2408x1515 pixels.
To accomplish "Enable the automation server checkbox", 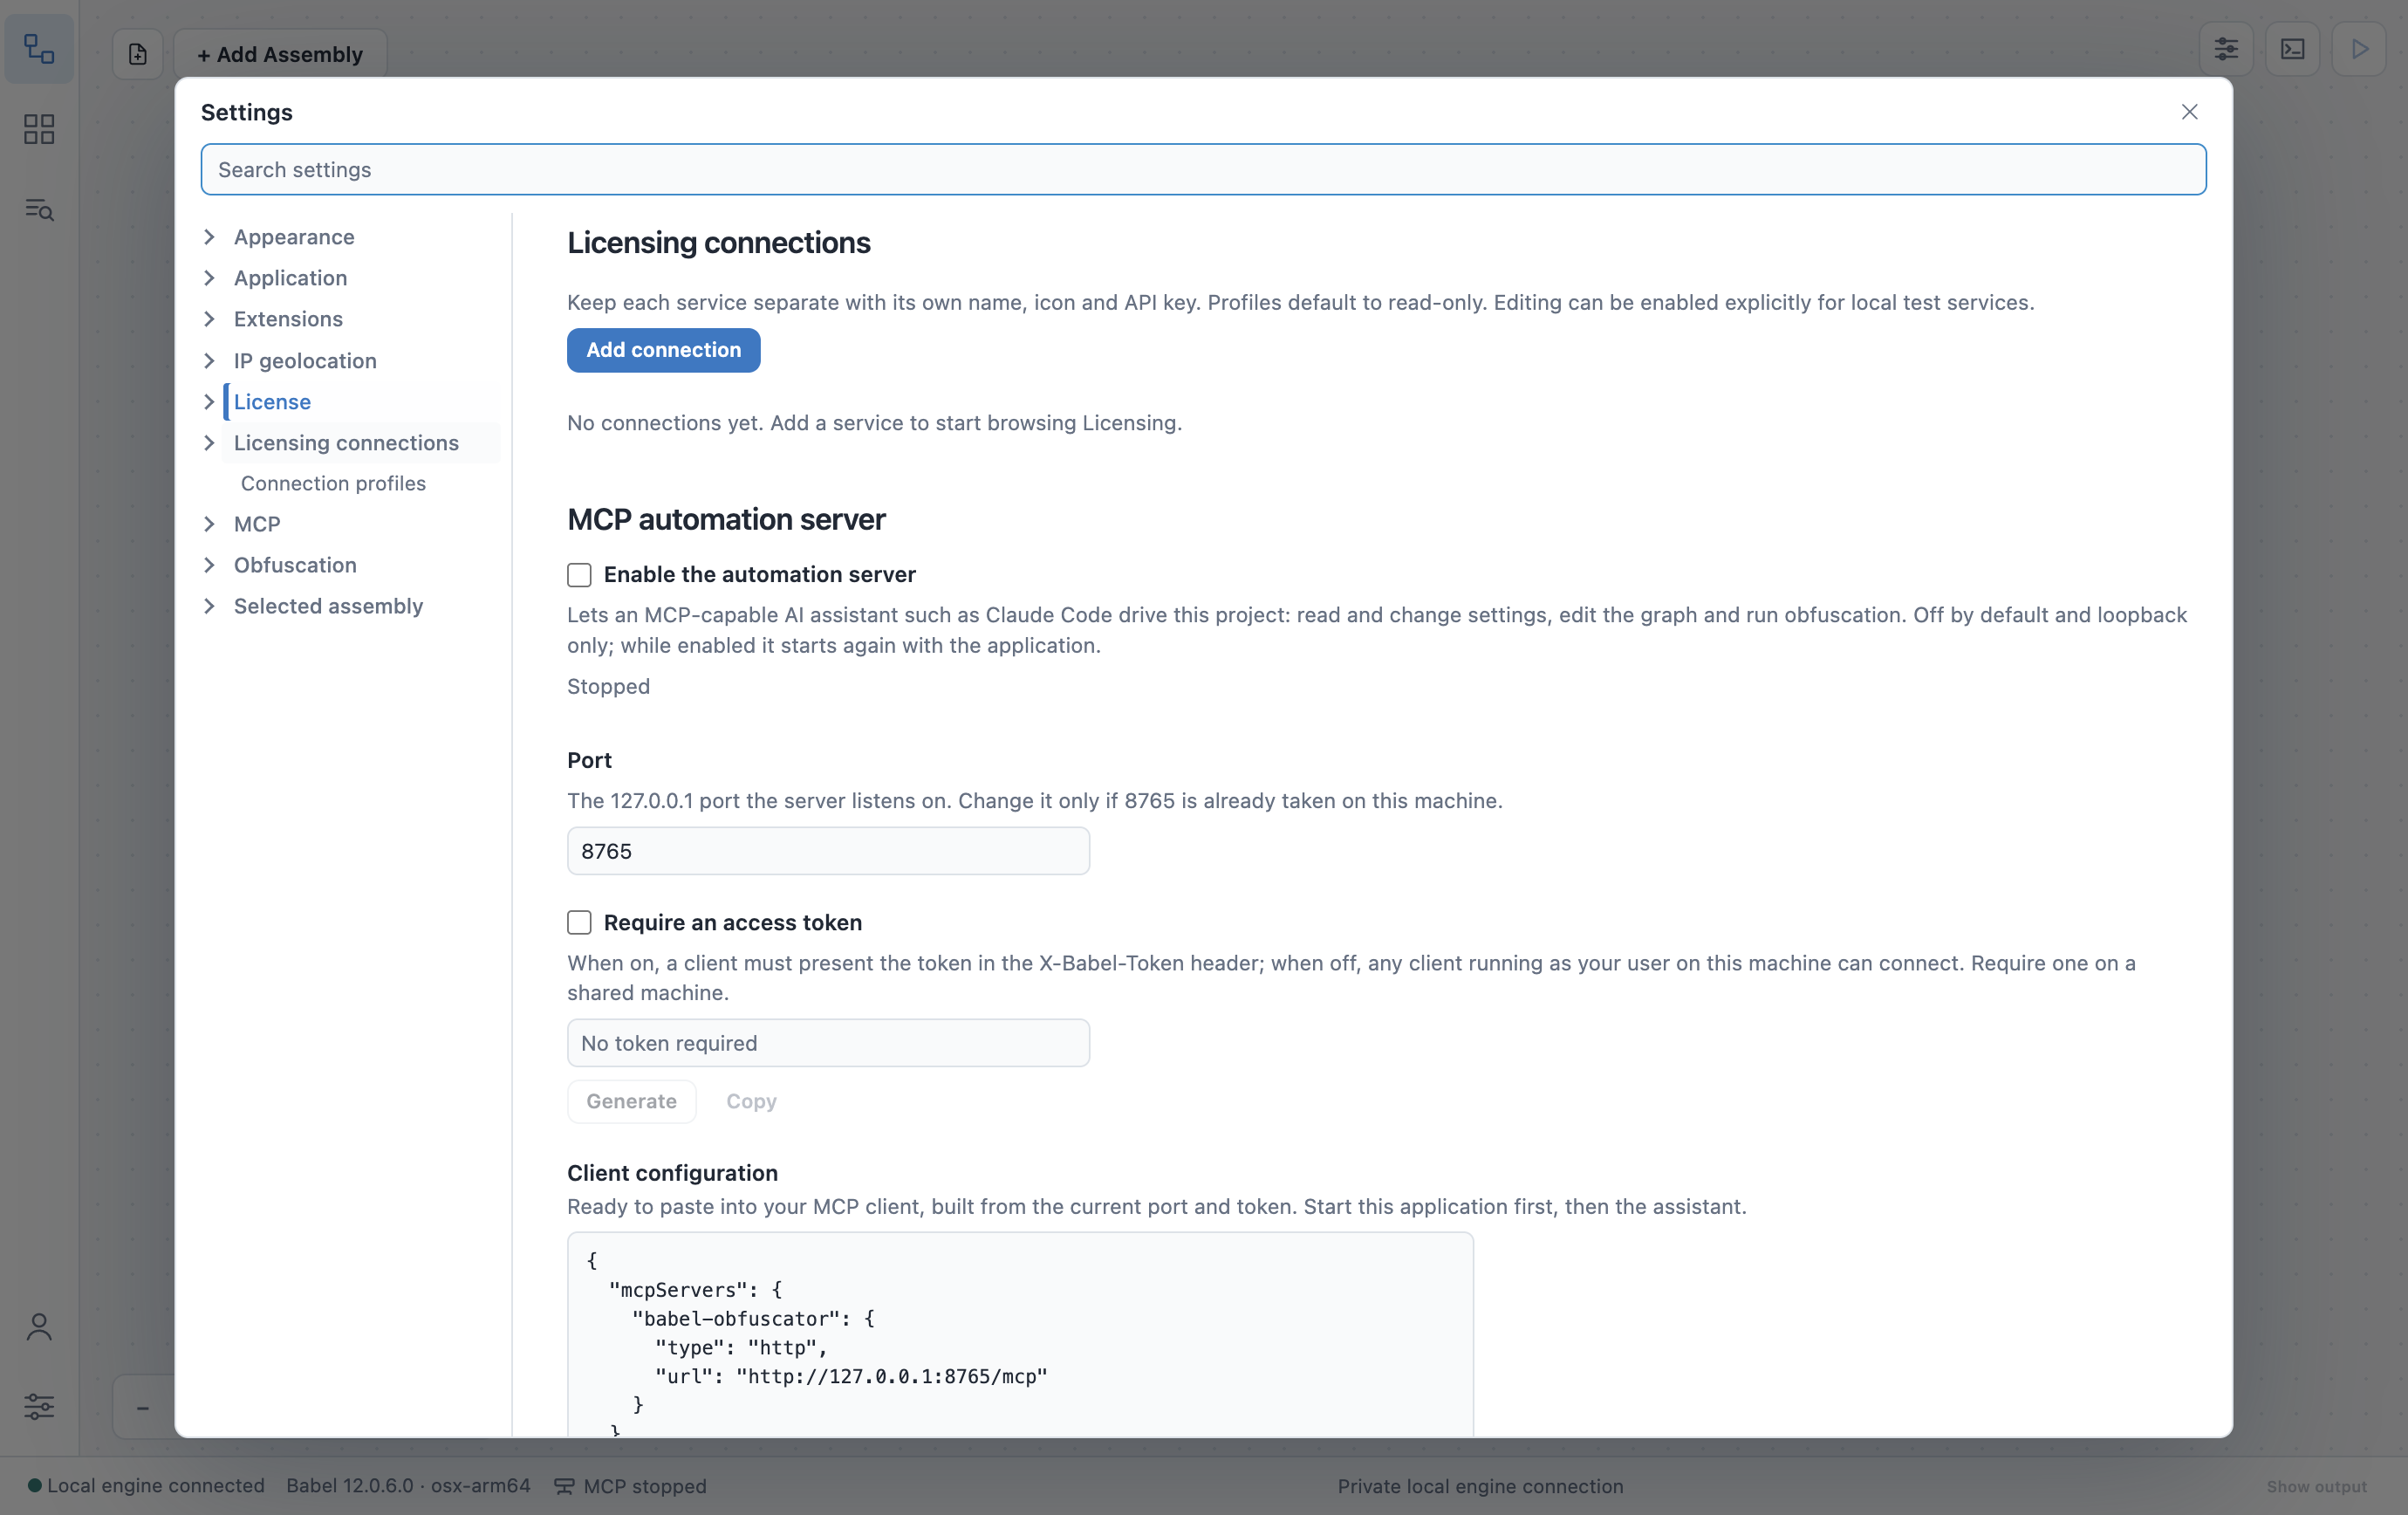I will click(x=579, y=575).
